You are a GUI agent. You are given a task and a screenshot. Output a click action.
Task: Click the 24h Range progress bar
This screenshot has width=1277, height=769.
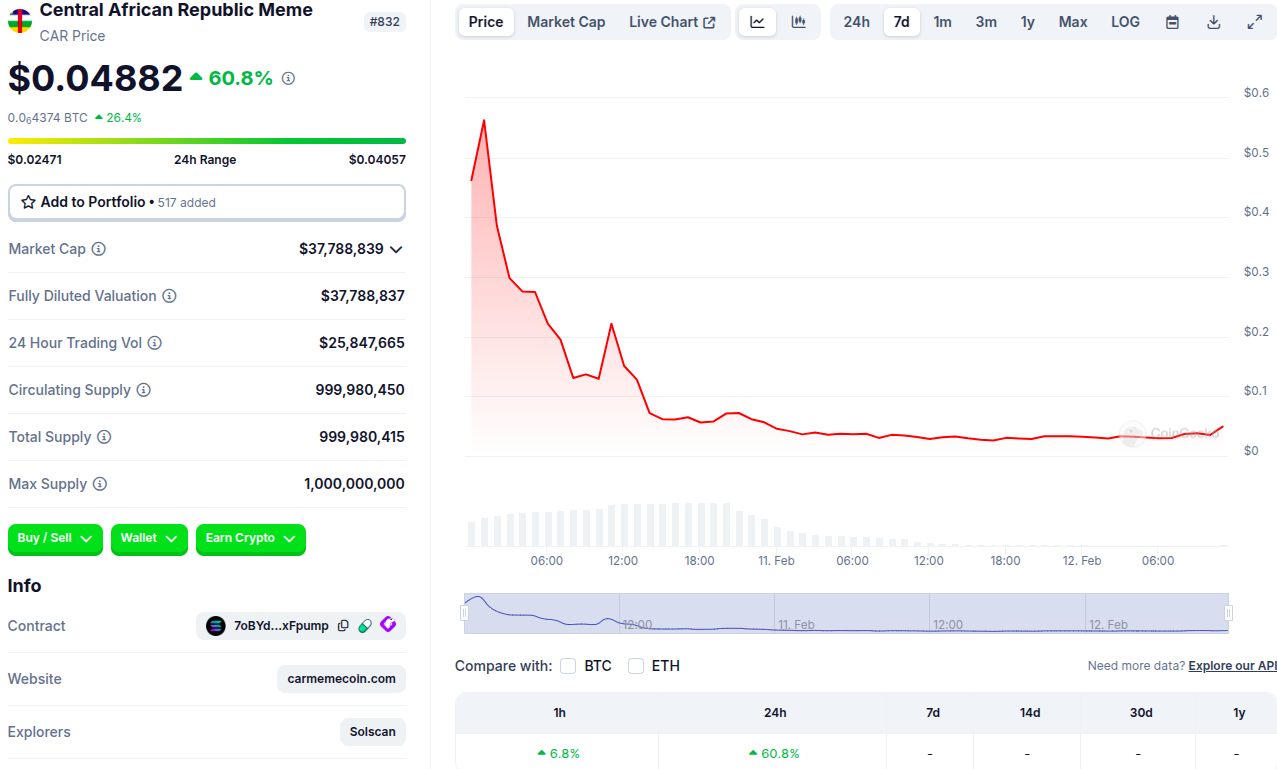[207, 141]
